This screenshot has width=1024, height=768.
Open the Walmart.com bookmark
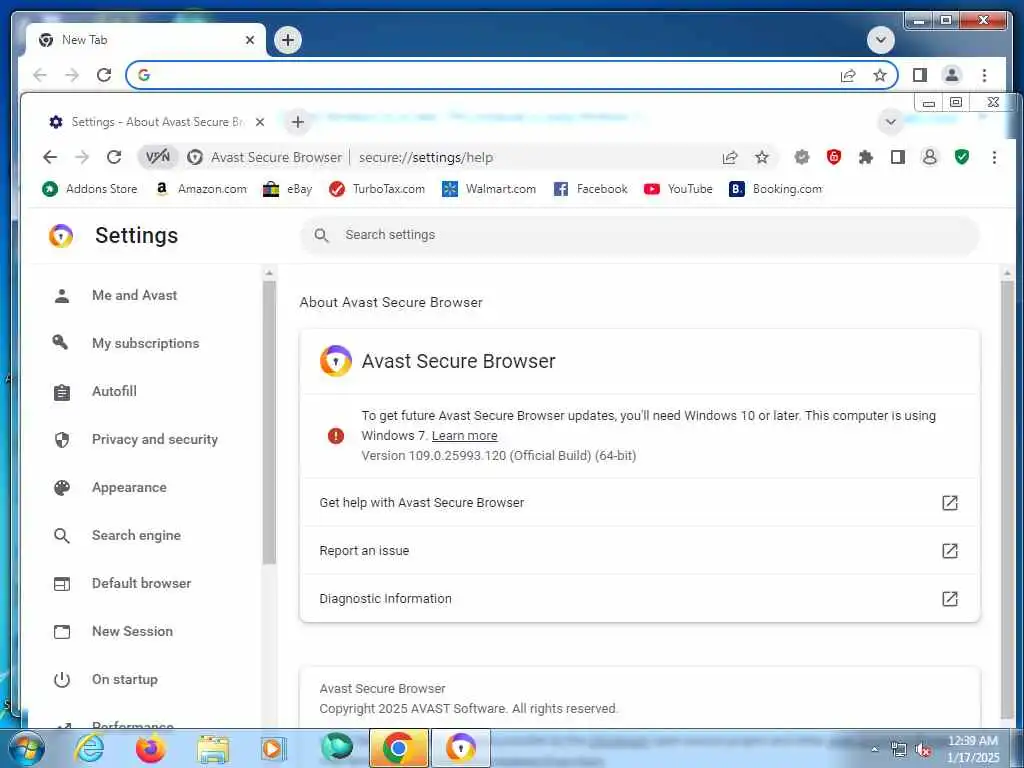(x=489, y=189)
